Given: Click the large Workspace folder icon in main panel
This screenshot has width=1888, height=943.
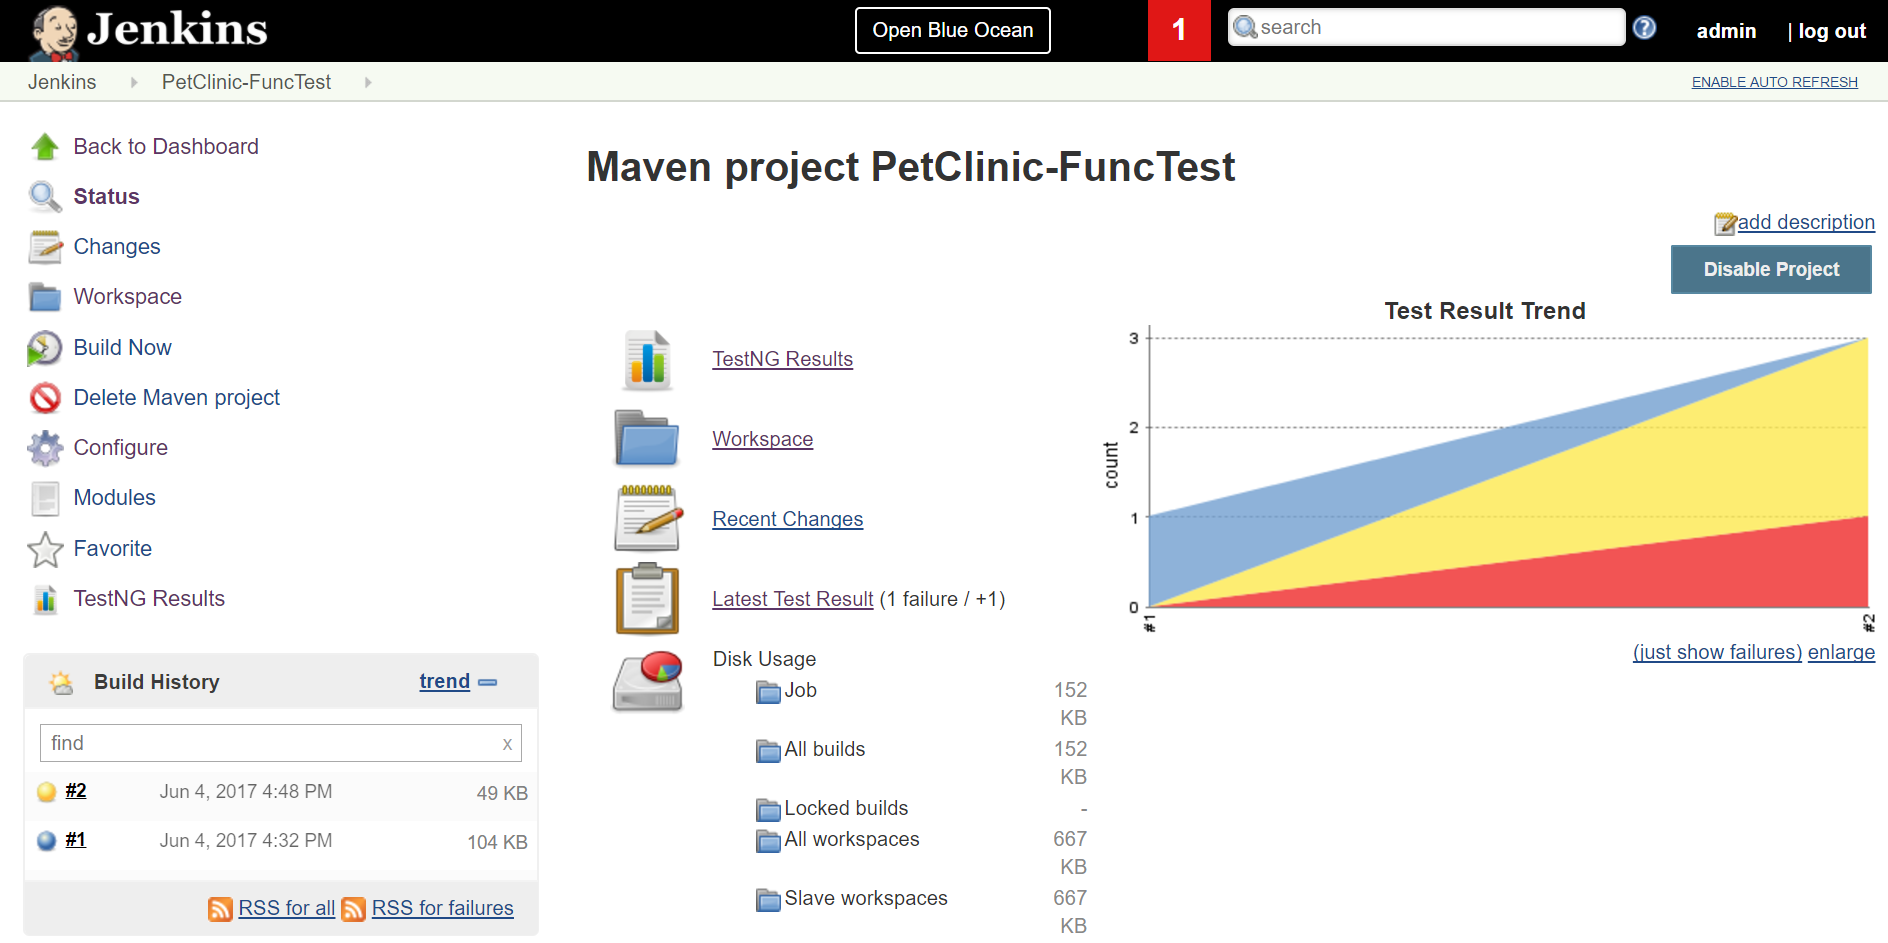Looking at the screenshot, I should (646, 438).
